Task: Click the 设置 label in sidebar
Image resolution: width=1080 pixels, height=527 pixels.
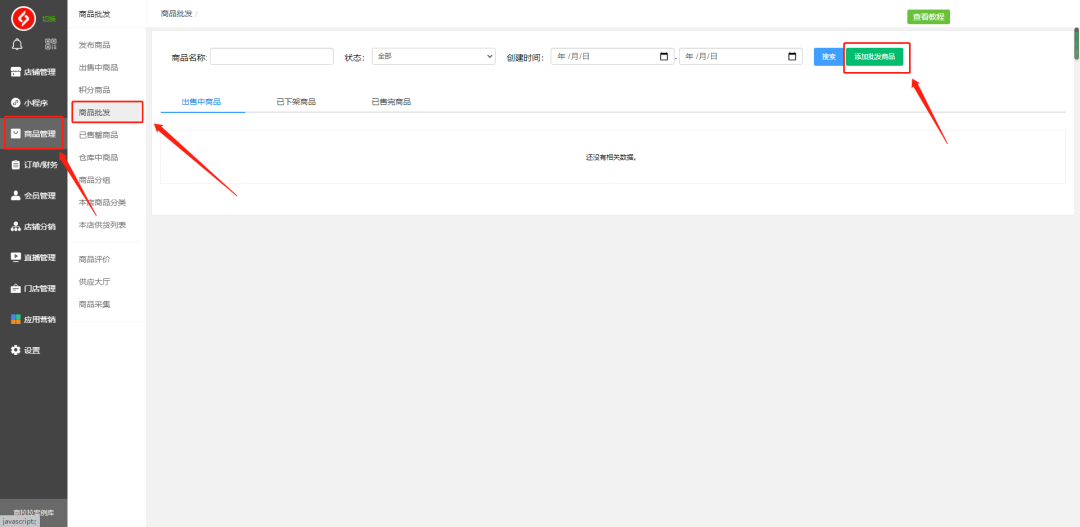Action: (32, 350)
